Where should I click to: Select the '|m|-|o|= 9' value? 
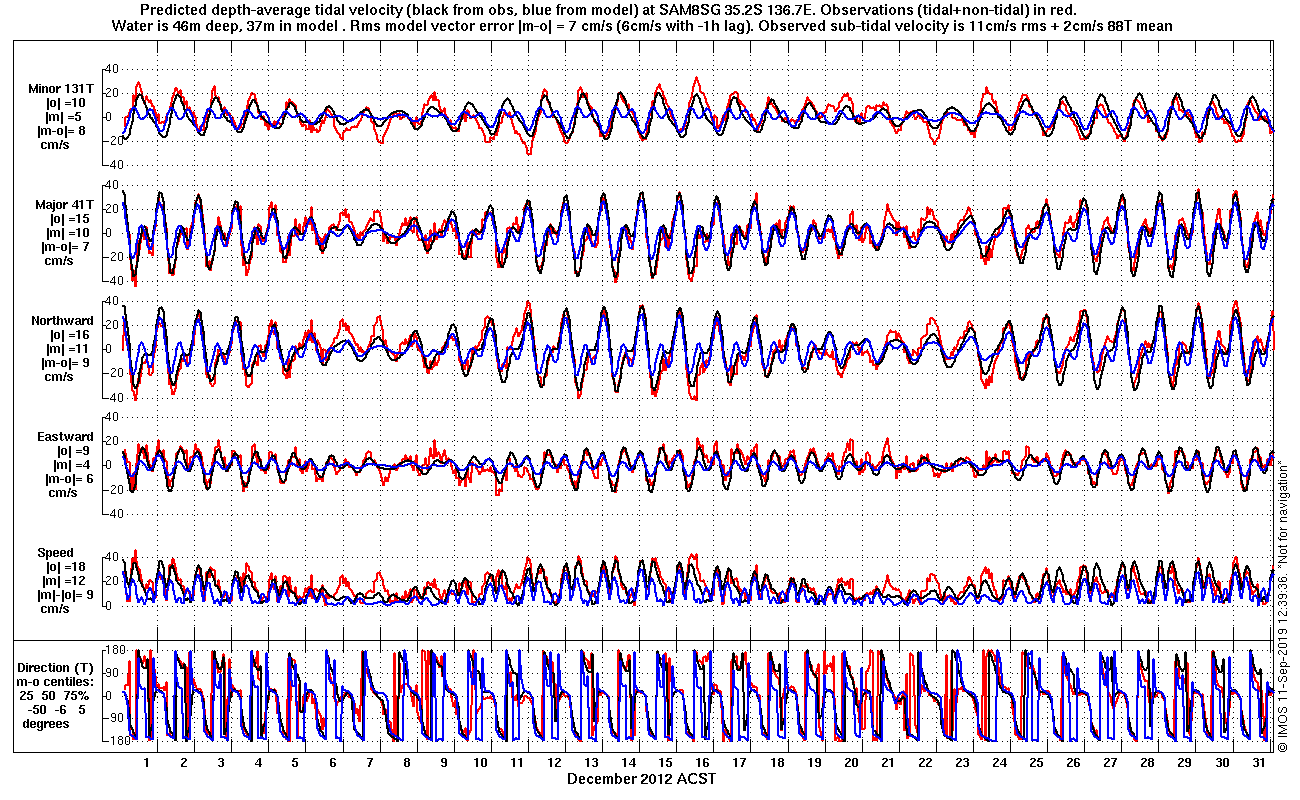pyautogui.click(x=66, y=595)
